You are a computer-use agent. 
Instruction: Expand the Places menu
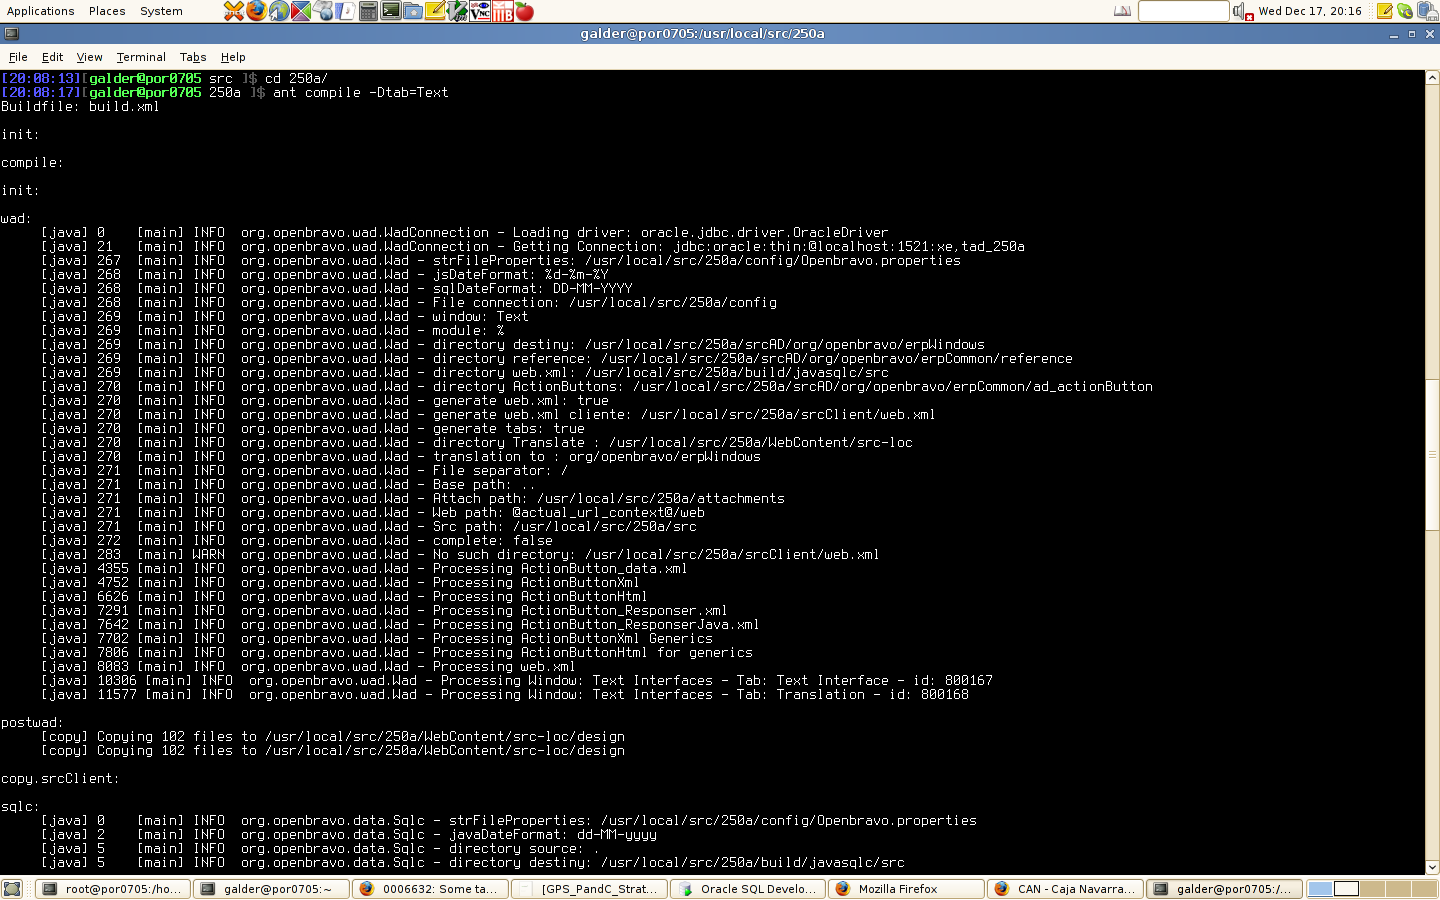107,11
